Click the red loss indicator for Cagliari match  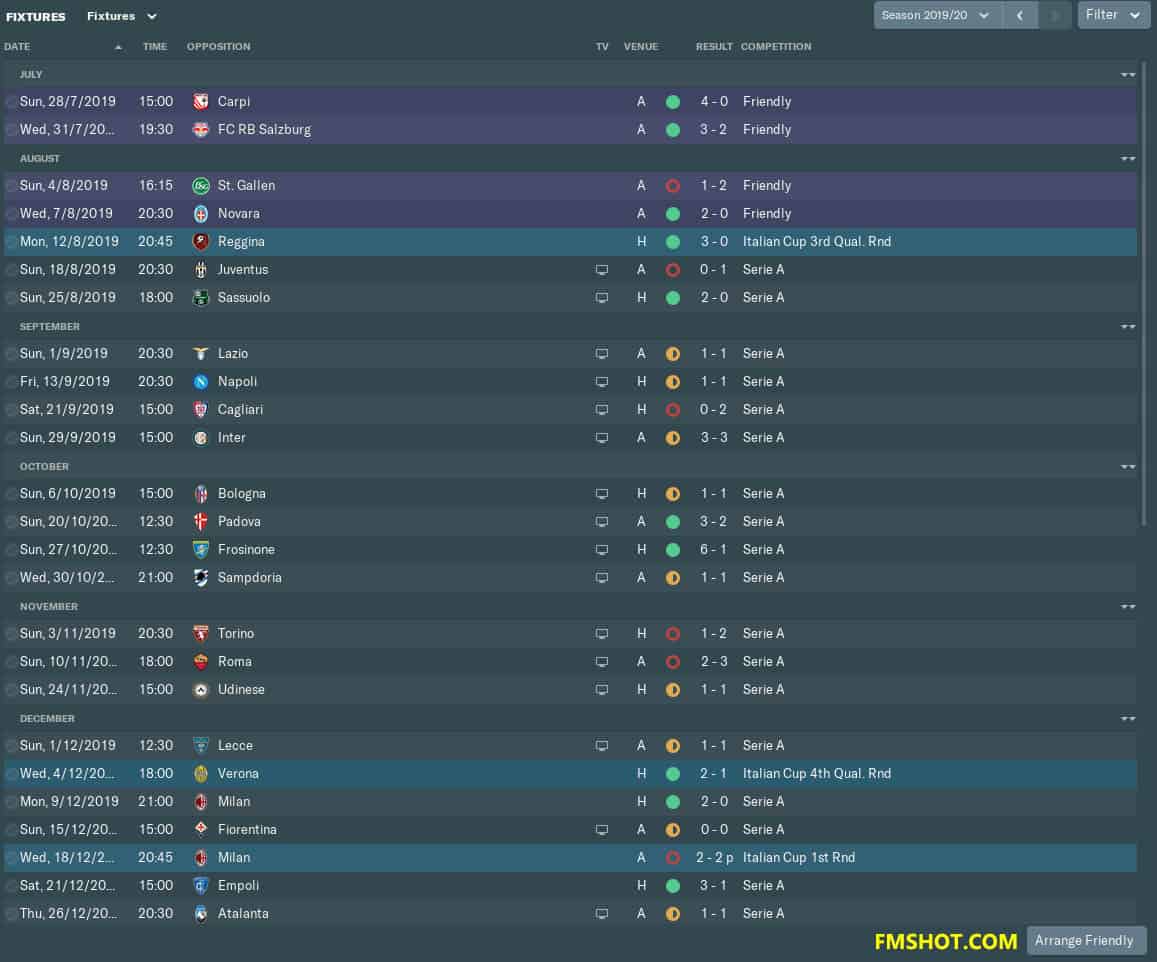click(673, 410)
